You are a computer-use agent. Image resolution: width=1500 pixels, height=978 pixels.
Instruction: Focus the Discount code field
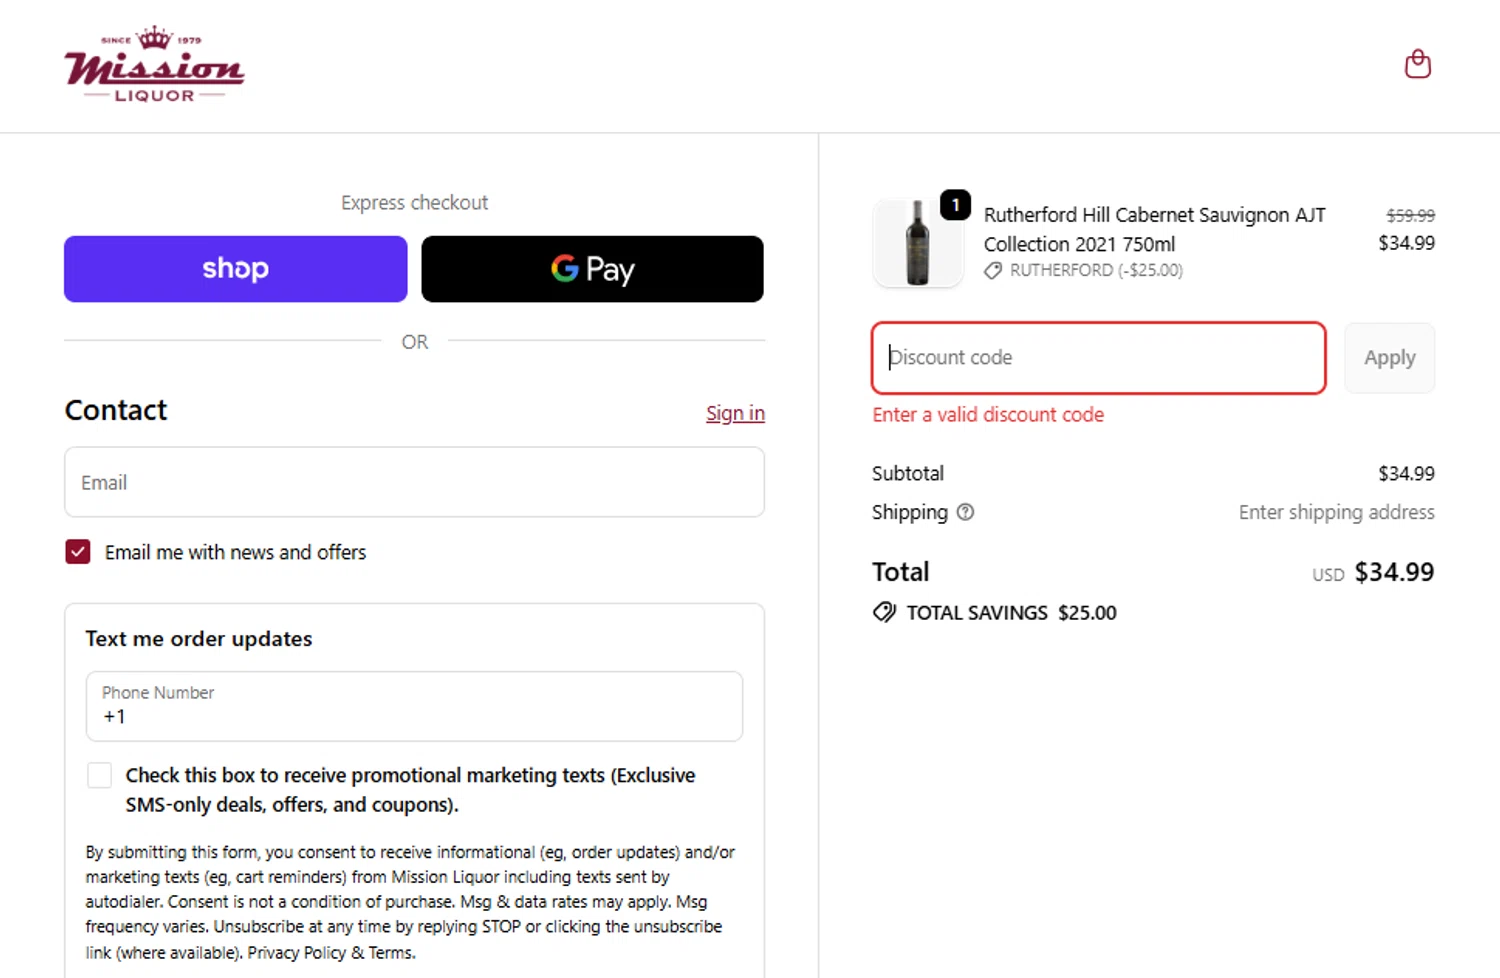[1098, 358]
